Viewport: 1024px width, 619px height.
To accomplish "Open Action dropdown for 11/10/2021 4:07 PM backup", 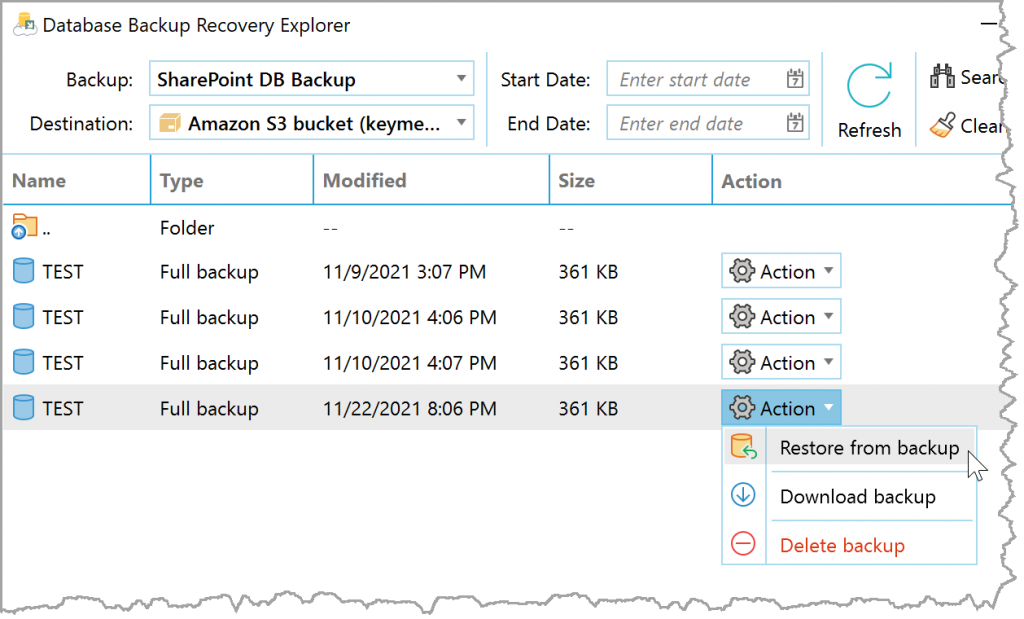I will [781, 362].
